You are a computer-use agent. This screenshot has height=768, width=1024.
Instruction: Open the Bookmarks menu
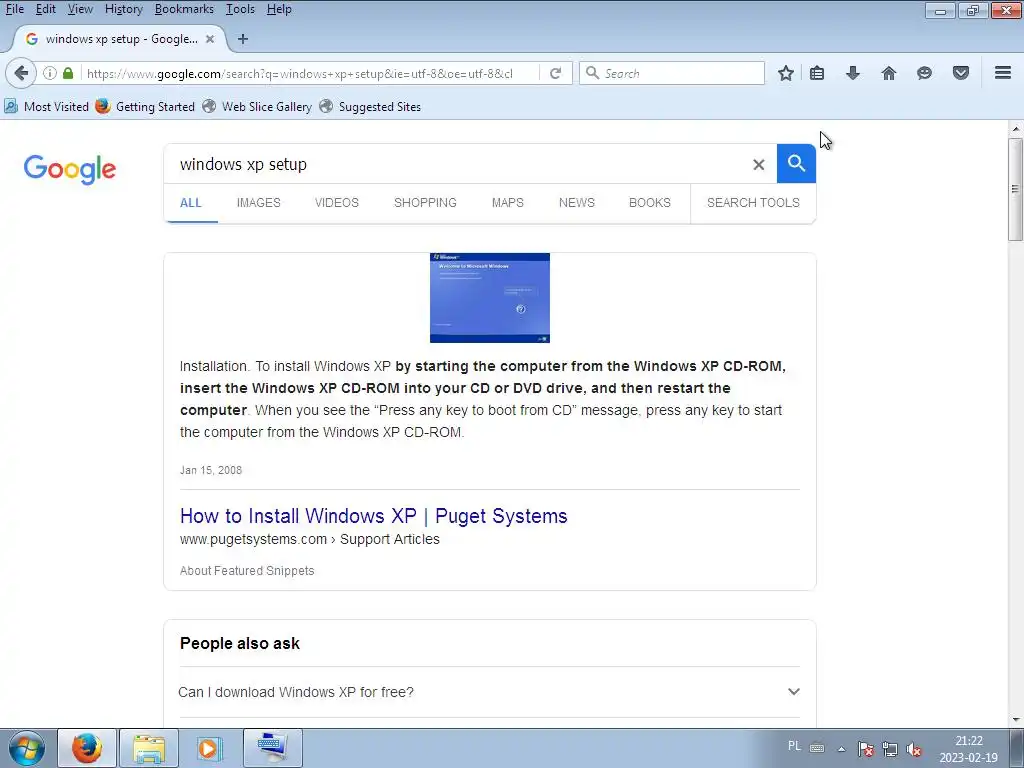tap(184, 9)
